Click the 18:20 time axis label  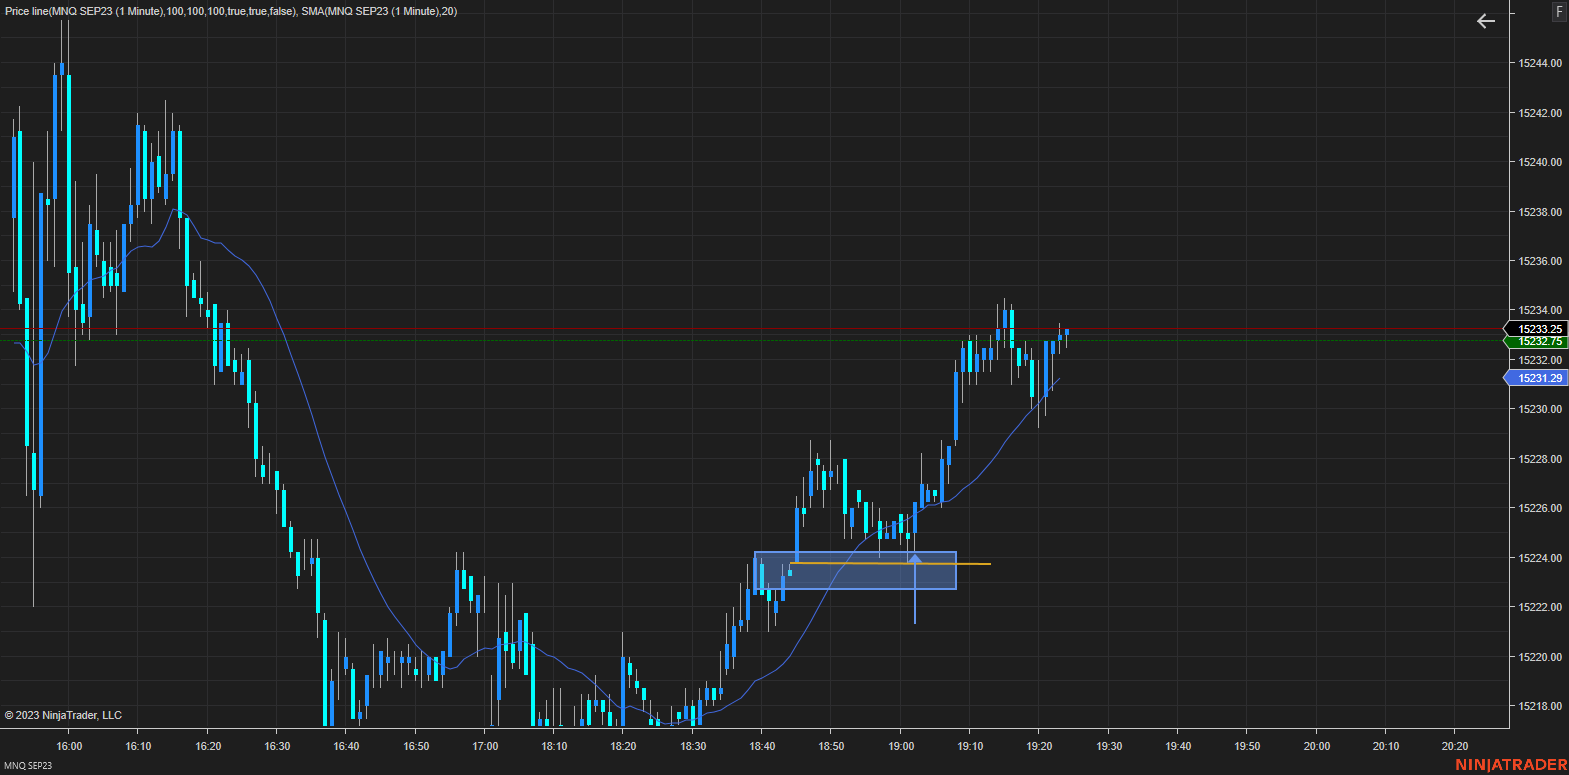623,746
